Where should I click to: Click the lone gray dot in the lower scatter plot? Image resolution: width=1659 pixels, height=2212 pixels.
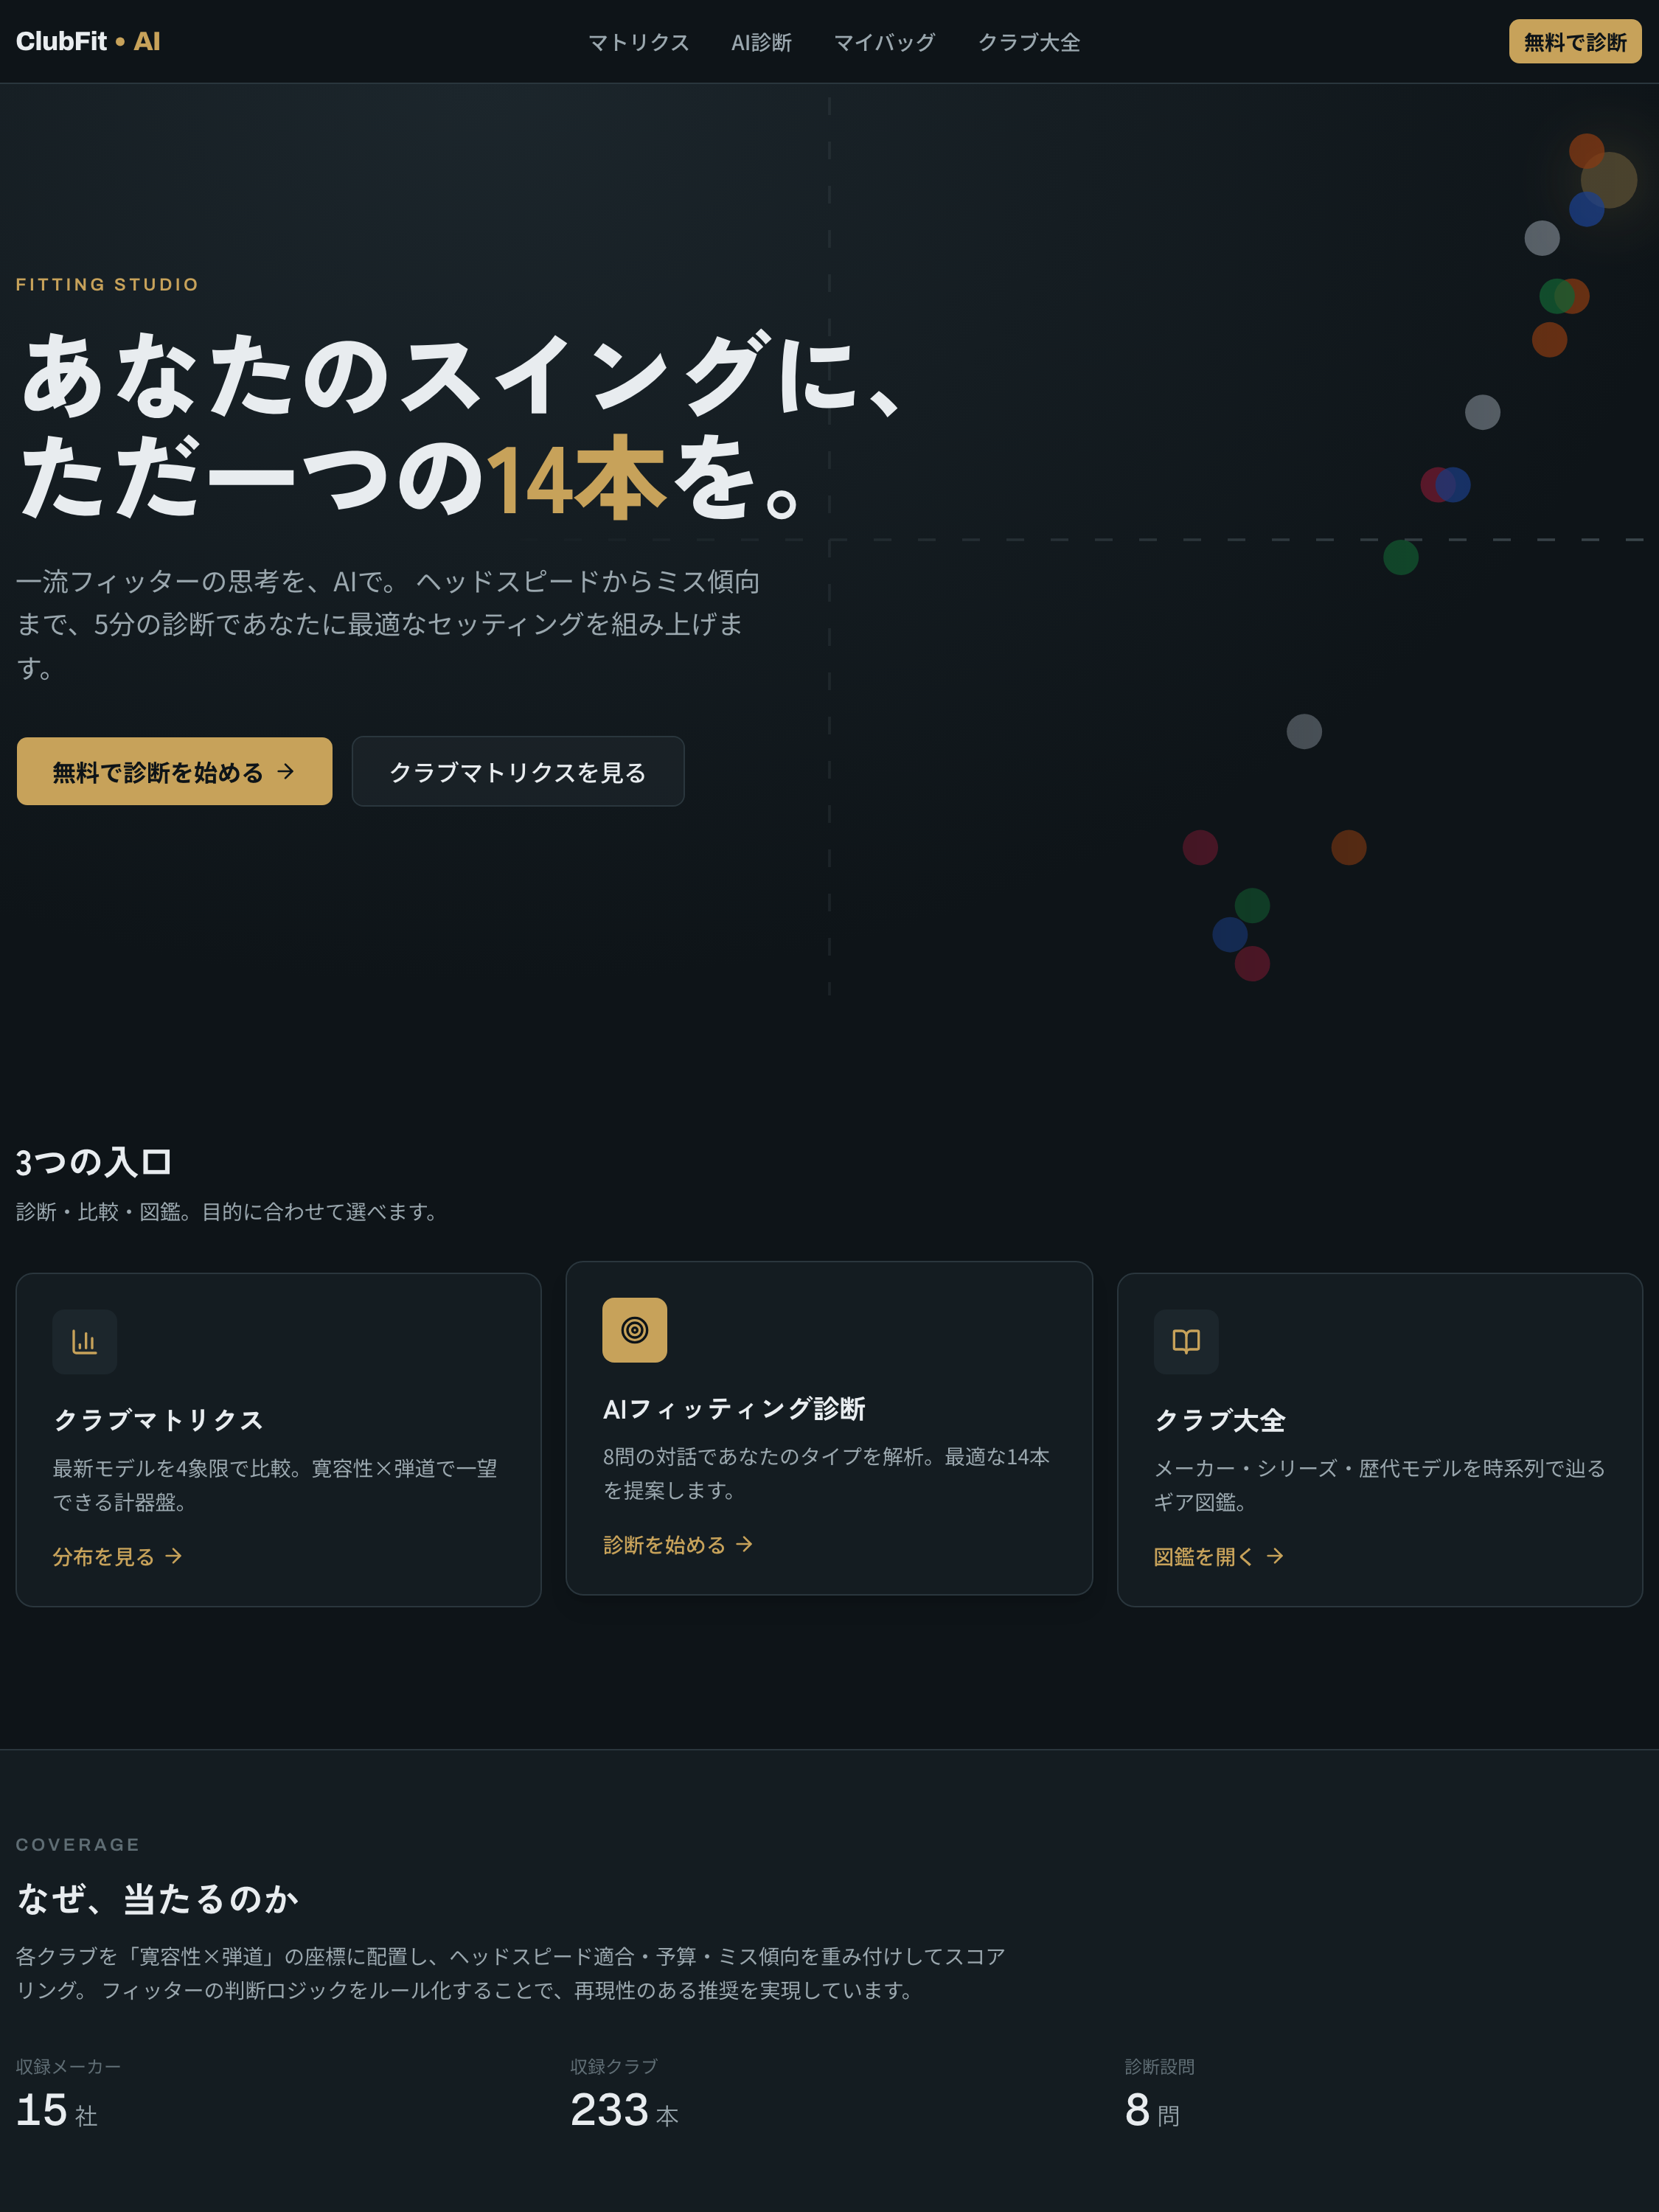click(1304, 731)
